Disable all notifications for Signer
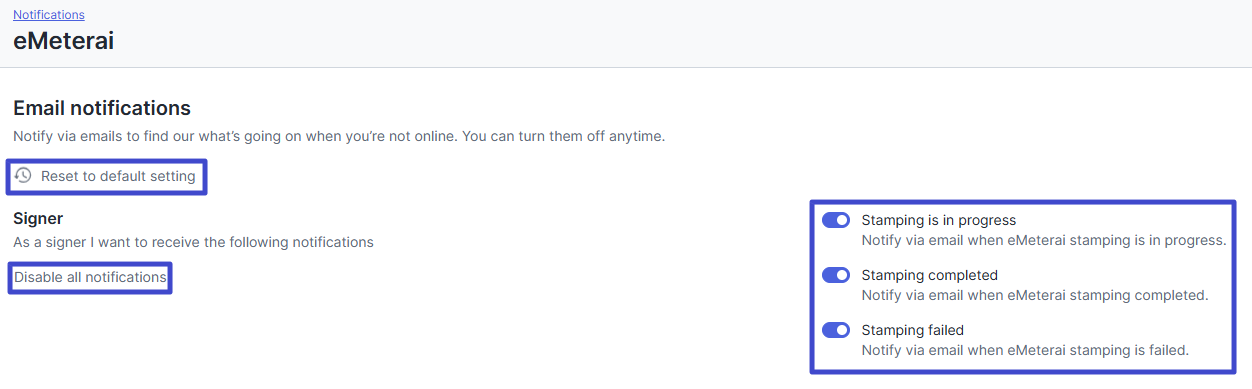This screenshot has width=1252, height=389. point(90,277)
